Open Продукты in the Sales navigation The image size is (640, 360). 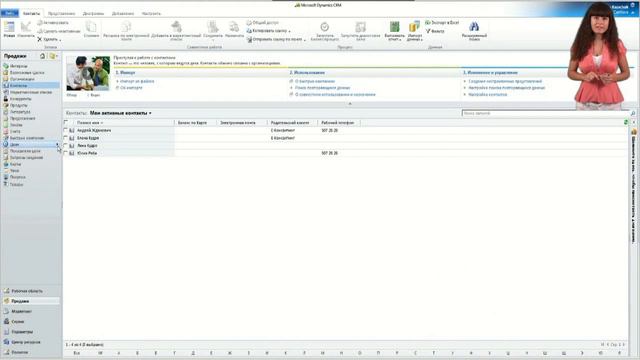[x=19, y=105]
